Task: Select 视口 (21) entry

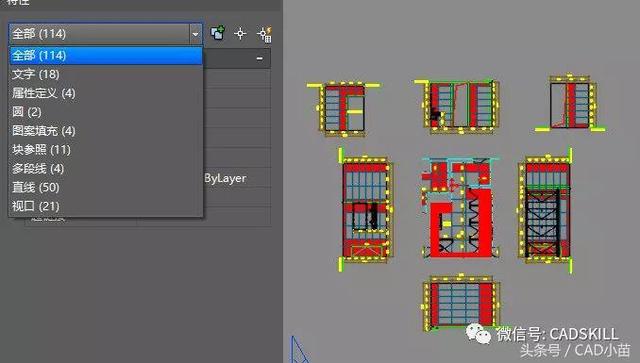Action: tap(106, 206)
